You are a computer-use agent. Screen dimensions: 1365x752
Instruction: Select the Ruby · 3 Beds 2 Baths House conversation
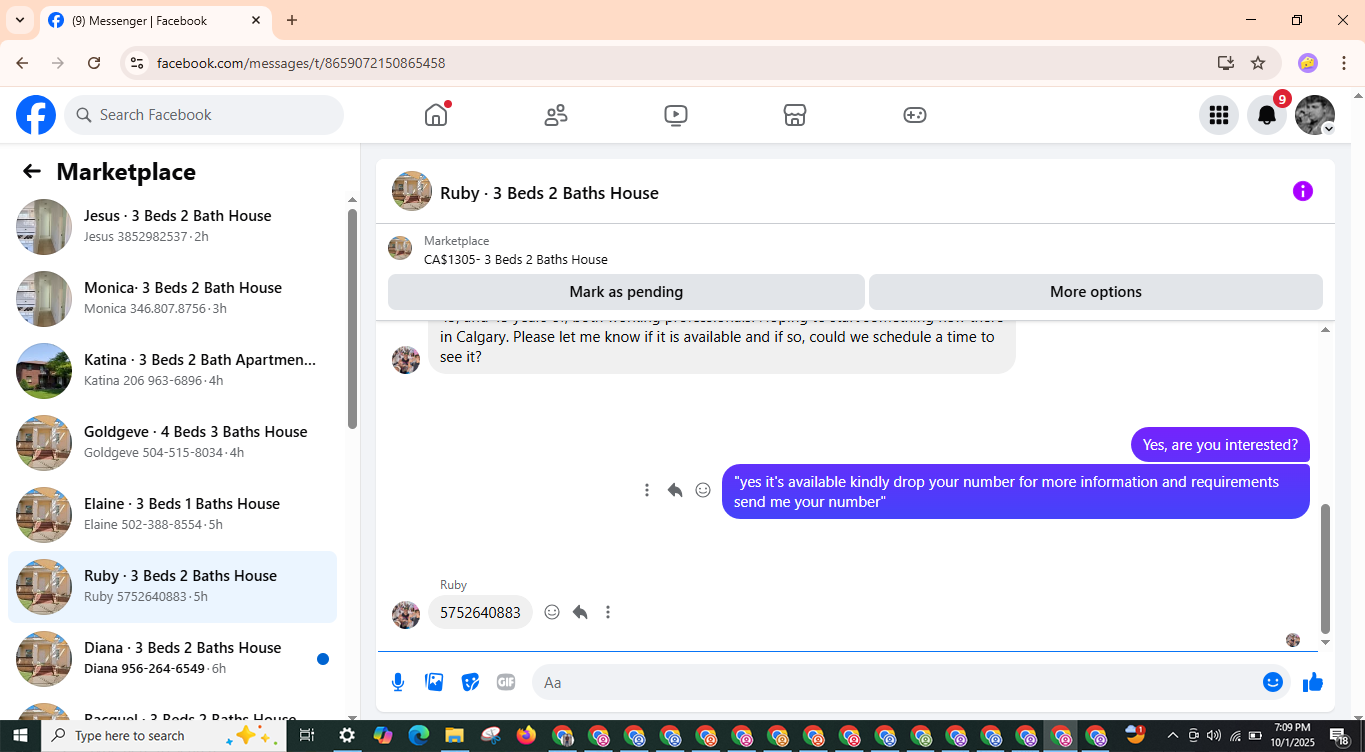click(172, 587)
